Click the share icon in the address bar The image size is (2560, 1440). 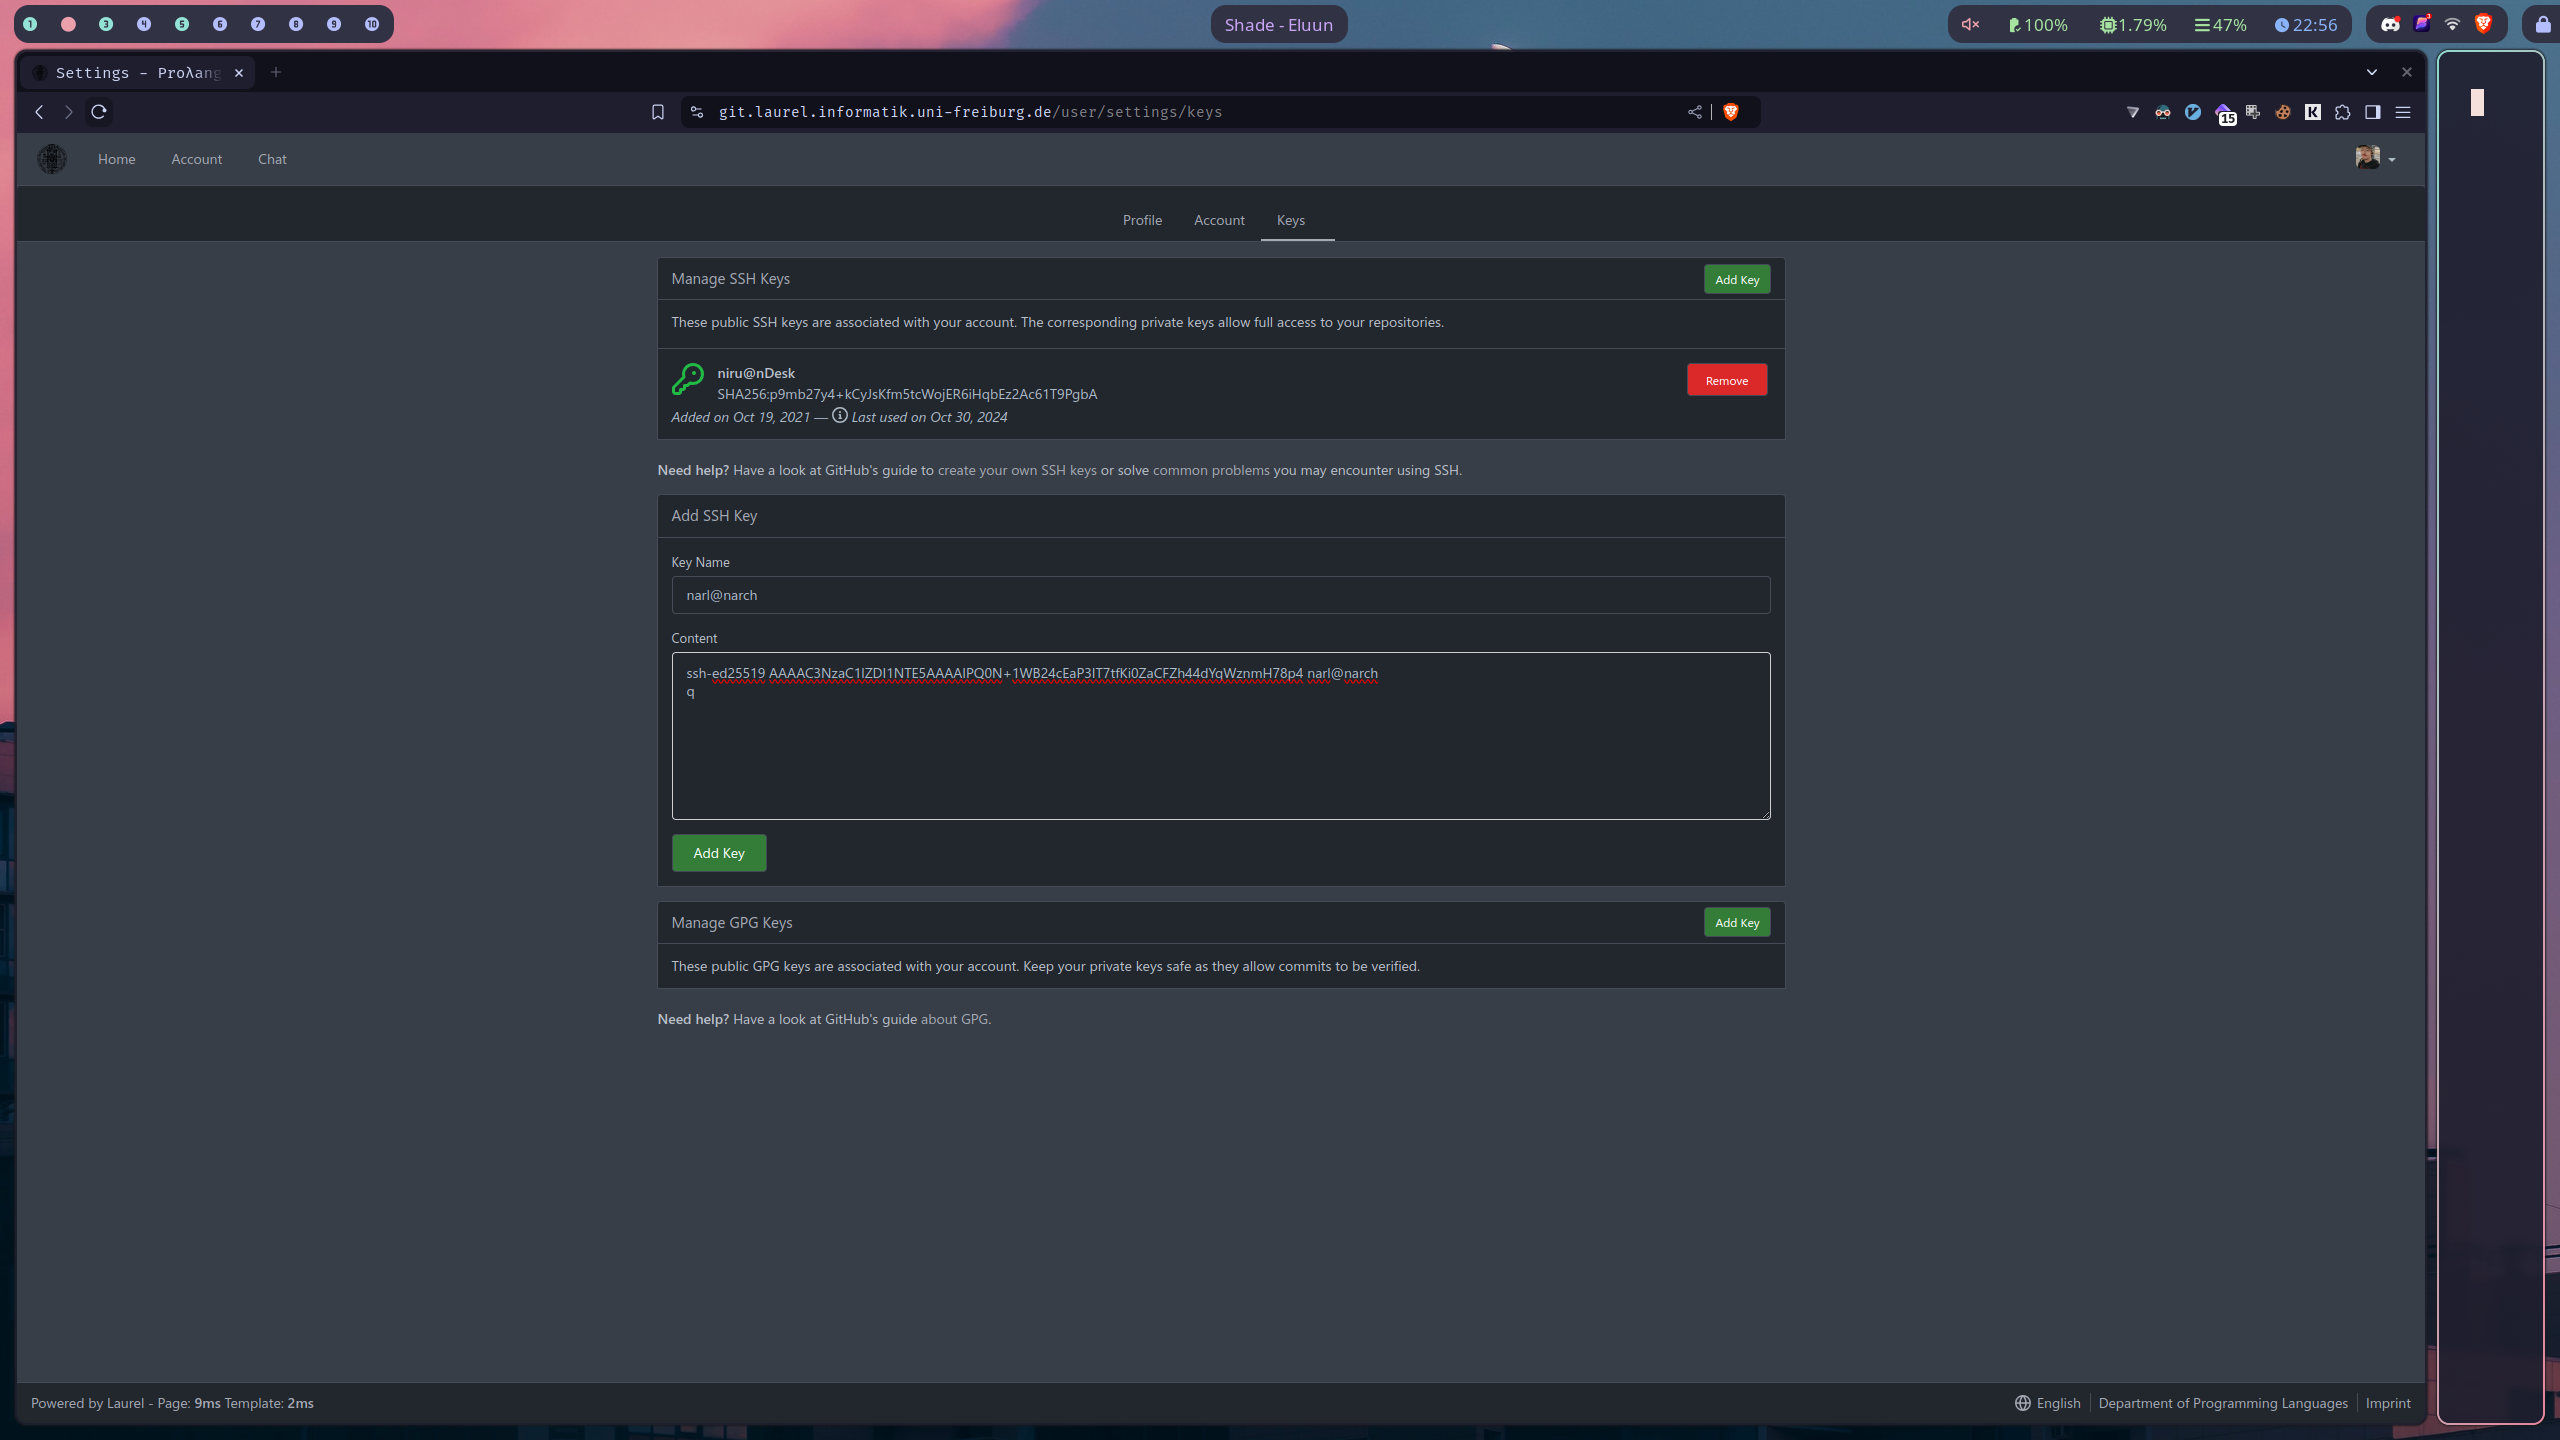[x=1695, y=112]
